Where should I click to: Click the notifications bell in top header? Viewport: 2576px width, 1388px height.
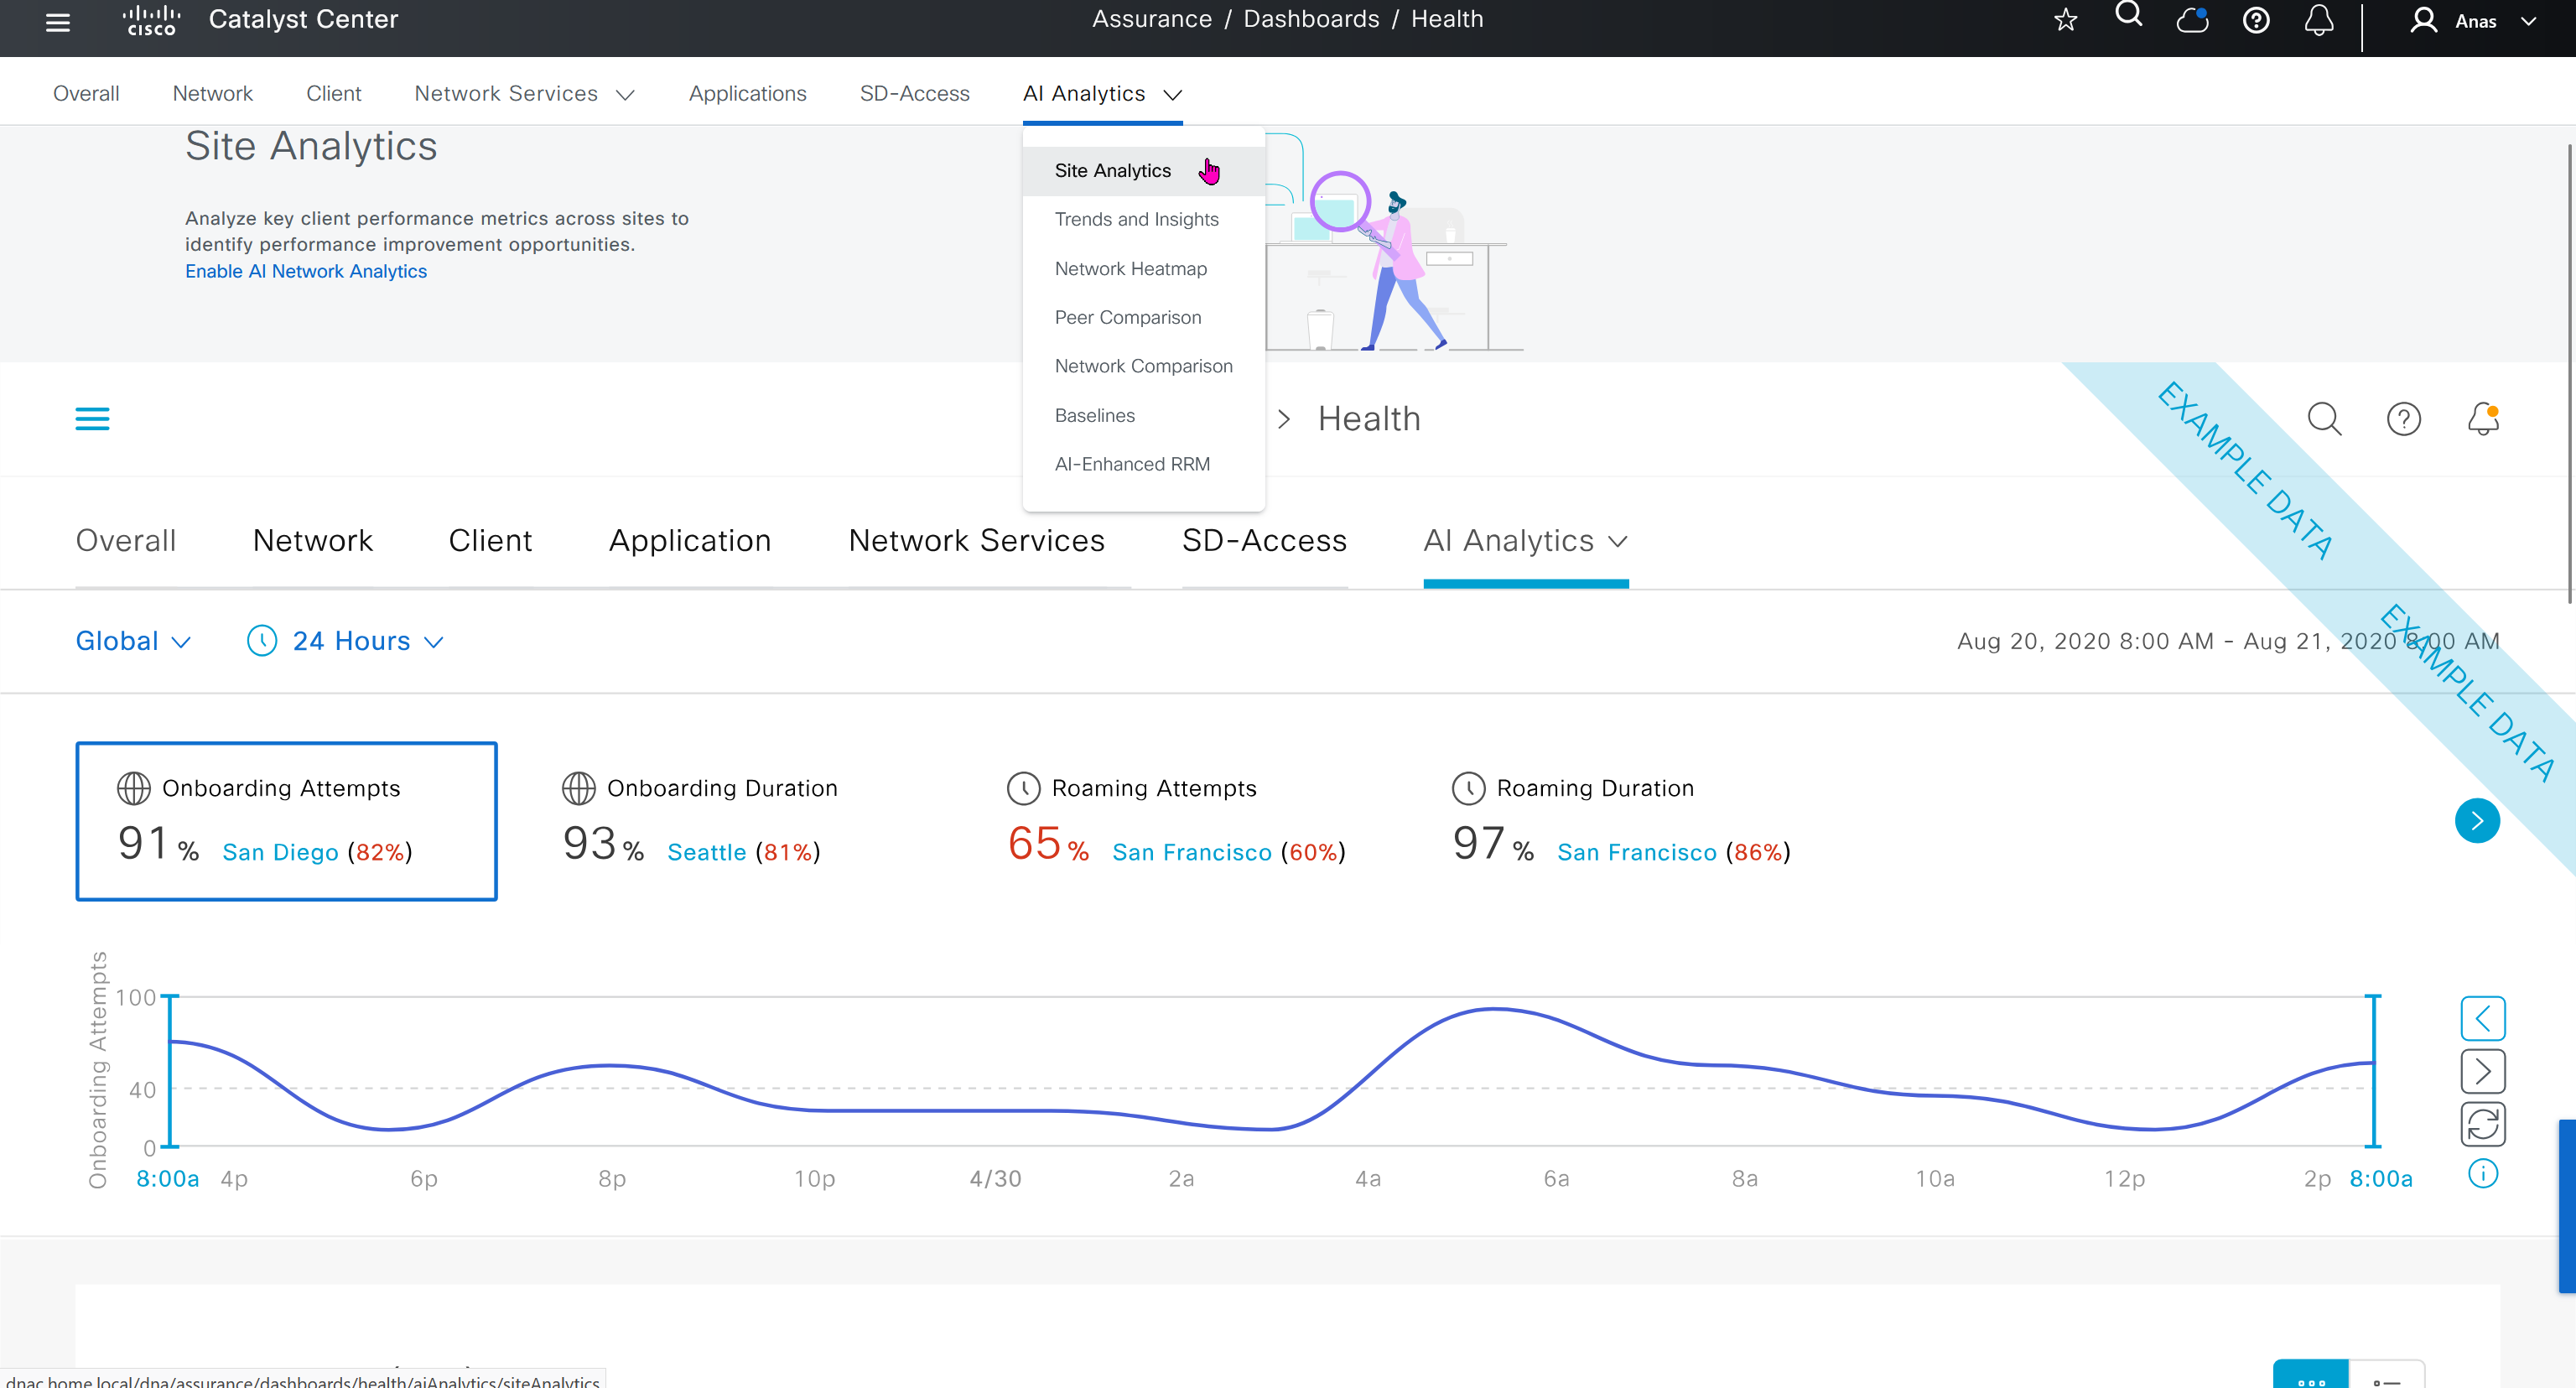point(2318,20)
